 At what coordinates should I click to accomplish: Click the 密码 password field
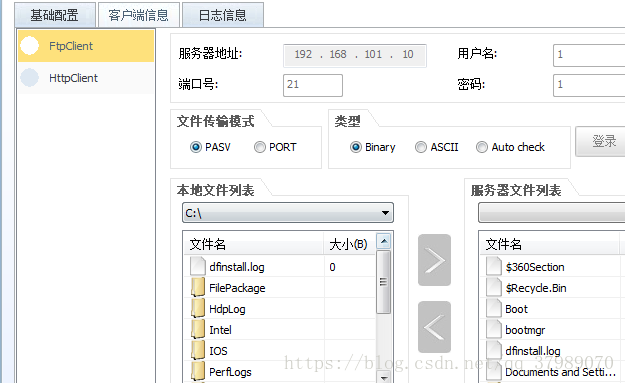589,85
